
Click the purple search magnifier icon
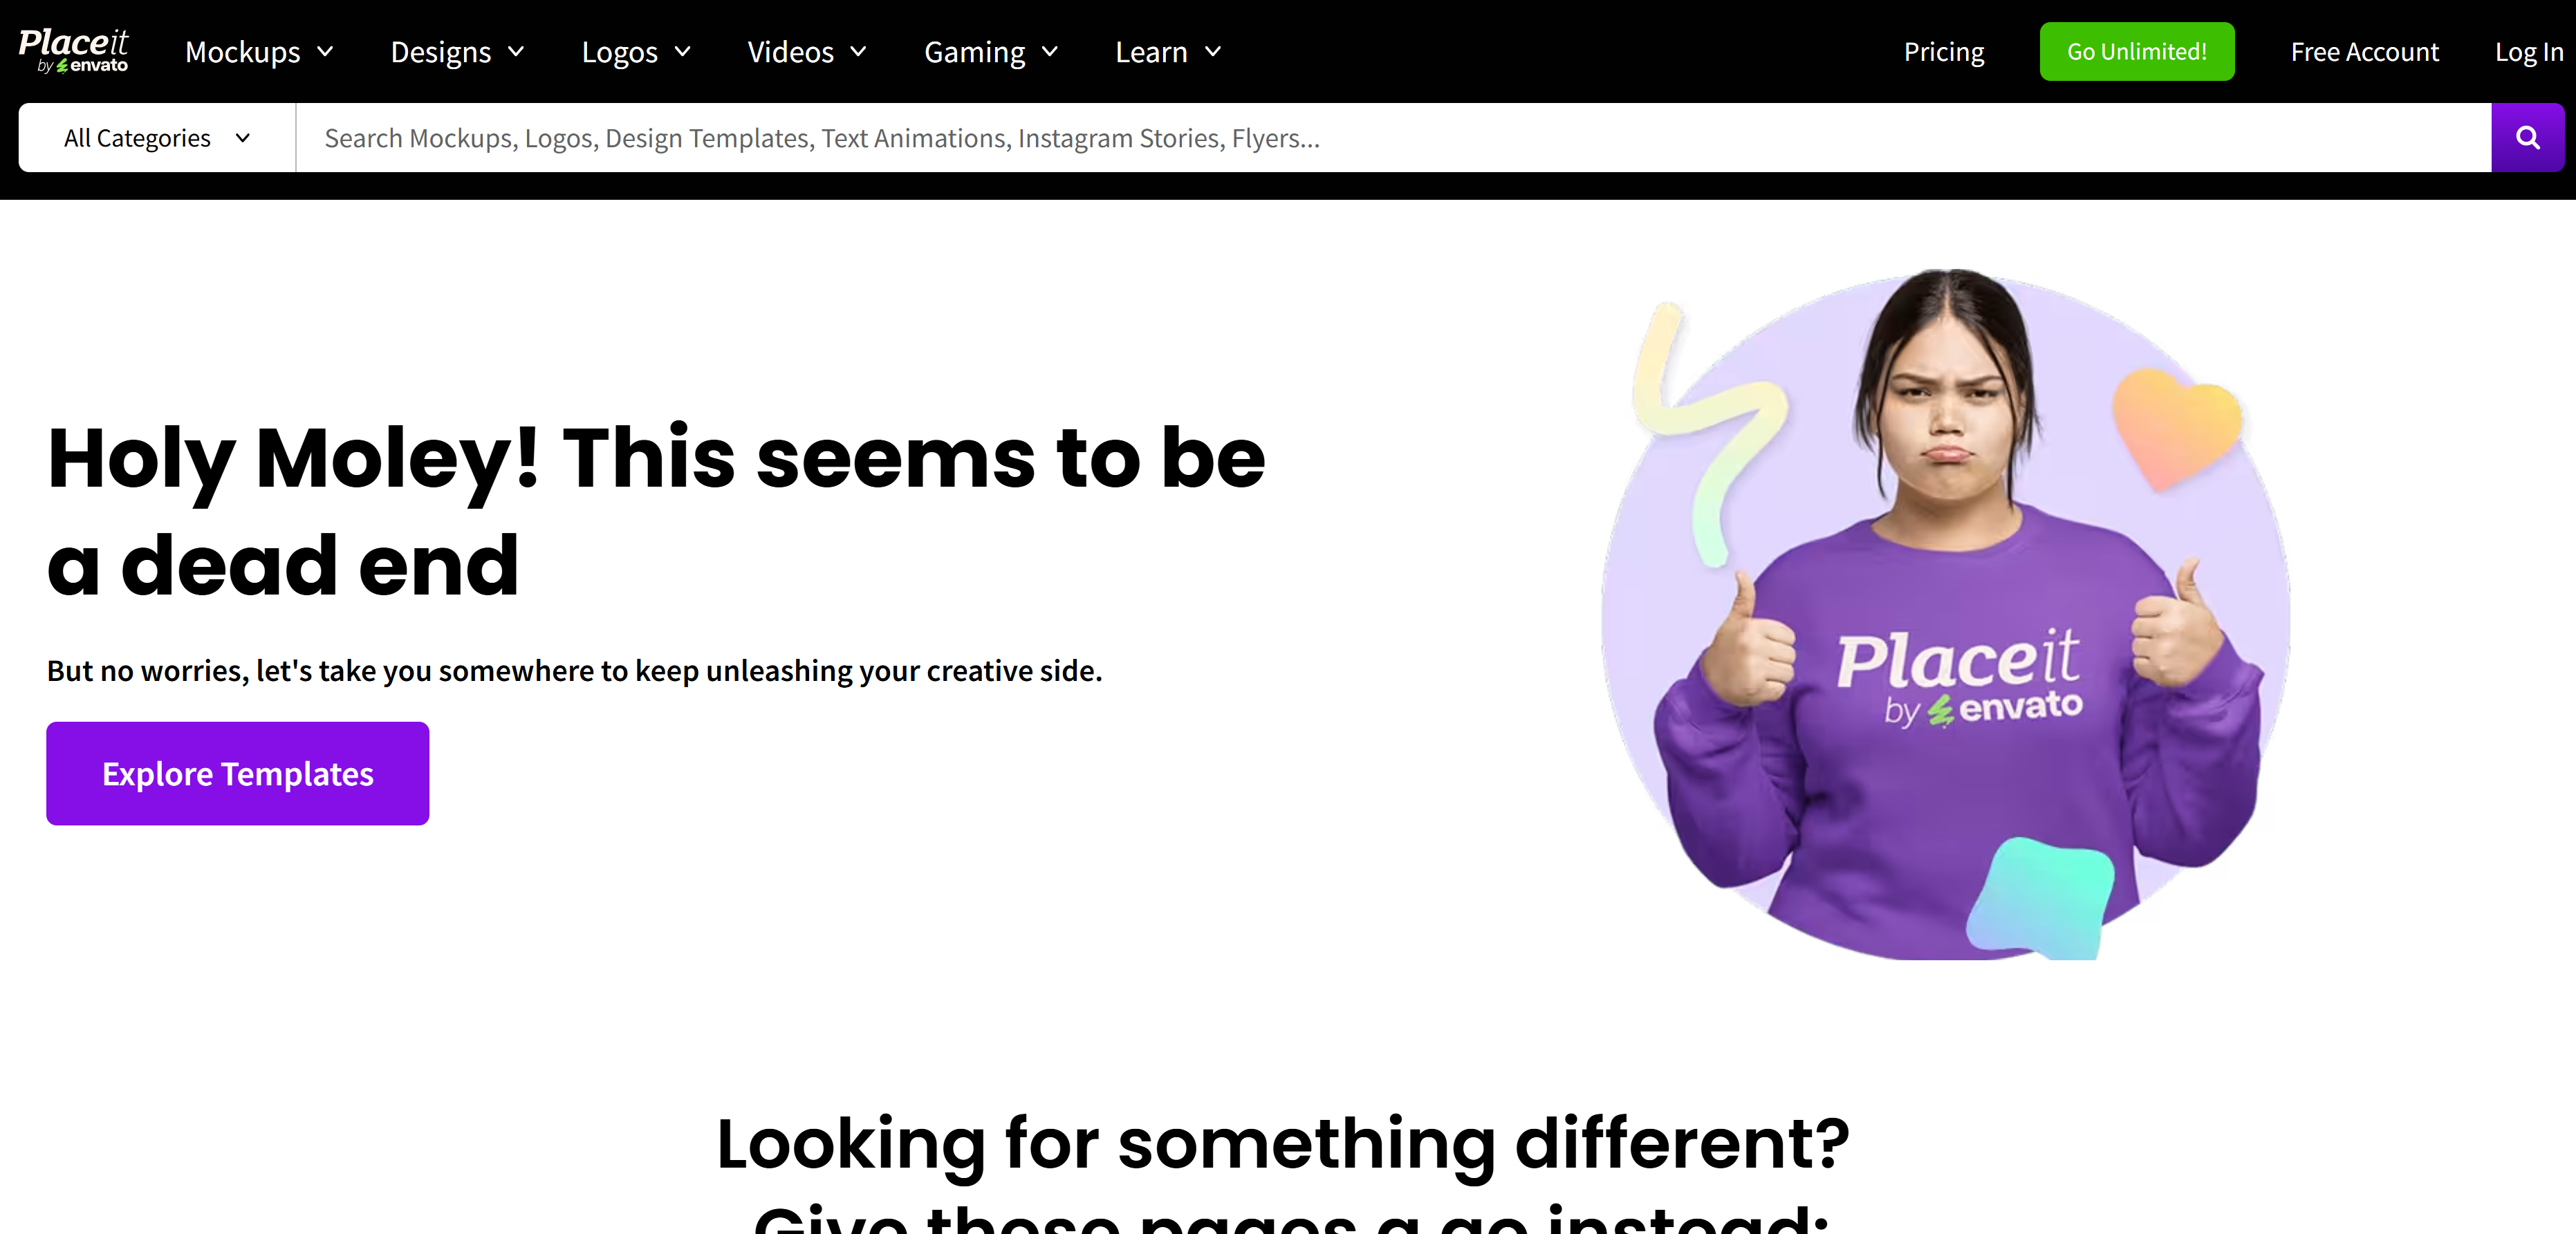pos(2527,138)
